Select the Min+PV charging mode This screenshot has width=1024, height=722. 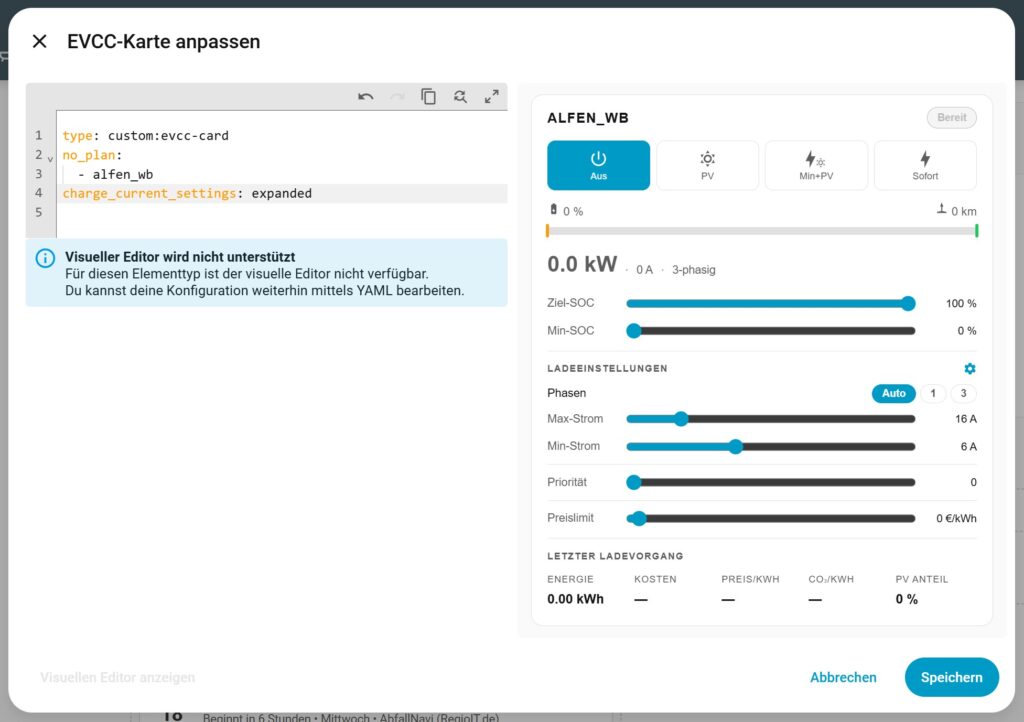pyautogui.click(x=816, y=165)
